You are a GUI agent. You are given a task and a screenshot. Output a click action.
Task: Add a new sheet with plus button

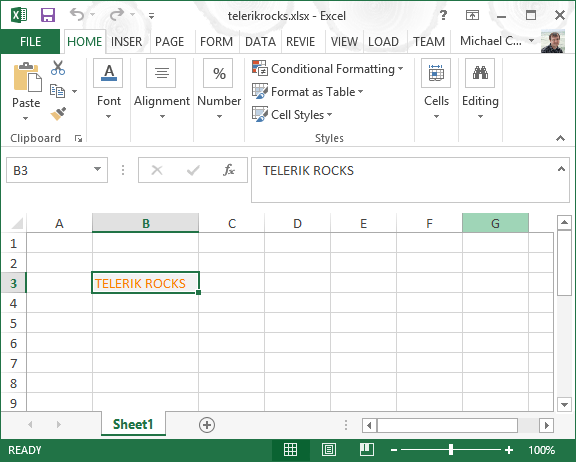tap(207, 425)
